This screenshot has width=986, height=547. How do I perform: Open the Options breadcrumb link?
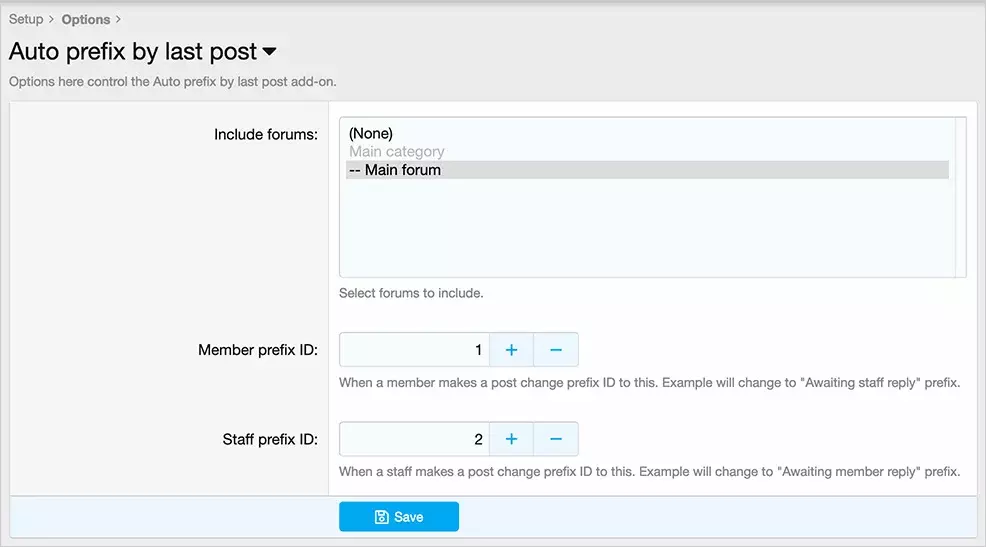[86, 19]
